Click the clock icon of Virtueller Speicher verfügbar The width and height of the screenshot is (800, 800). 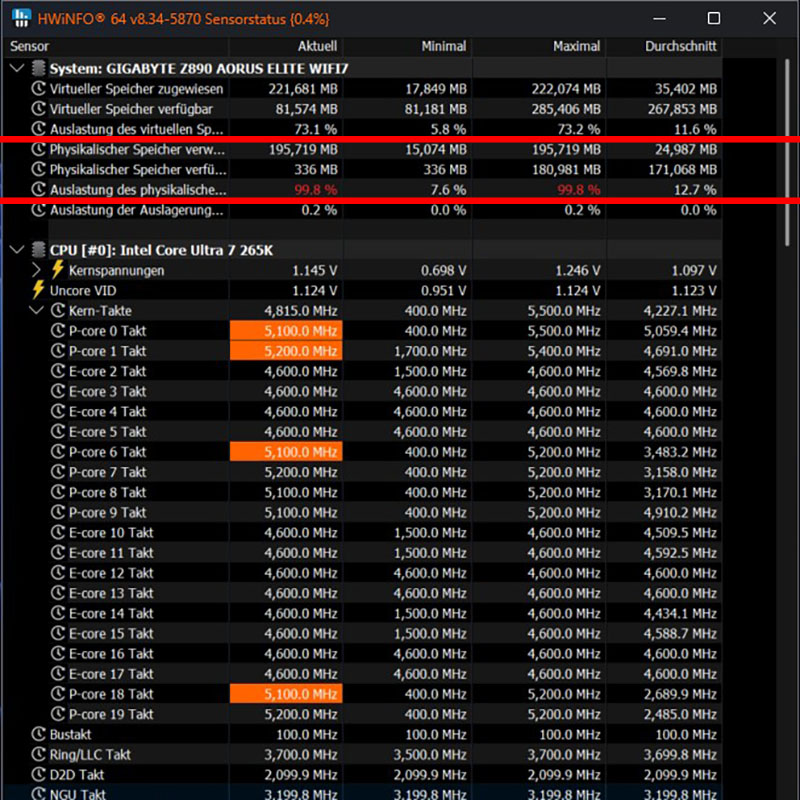click(38, 109)
